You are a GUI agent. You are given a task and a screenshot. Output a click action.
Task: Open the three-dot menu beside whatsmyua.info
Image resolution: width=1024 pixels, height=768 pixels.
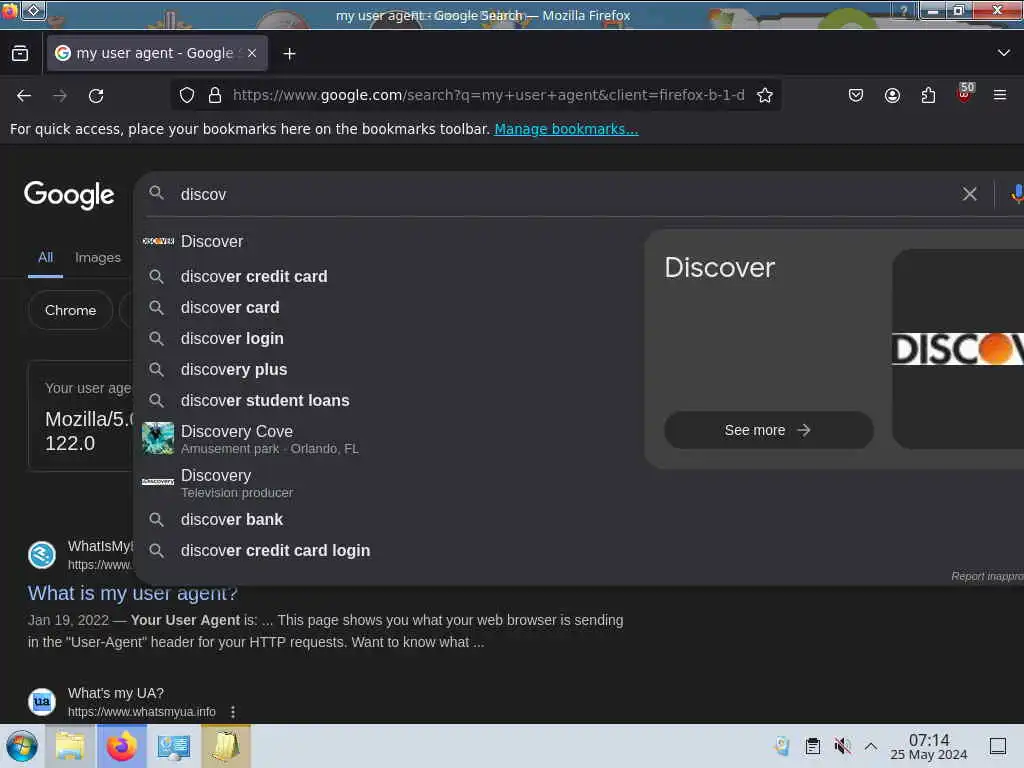[x=233, y=712]
